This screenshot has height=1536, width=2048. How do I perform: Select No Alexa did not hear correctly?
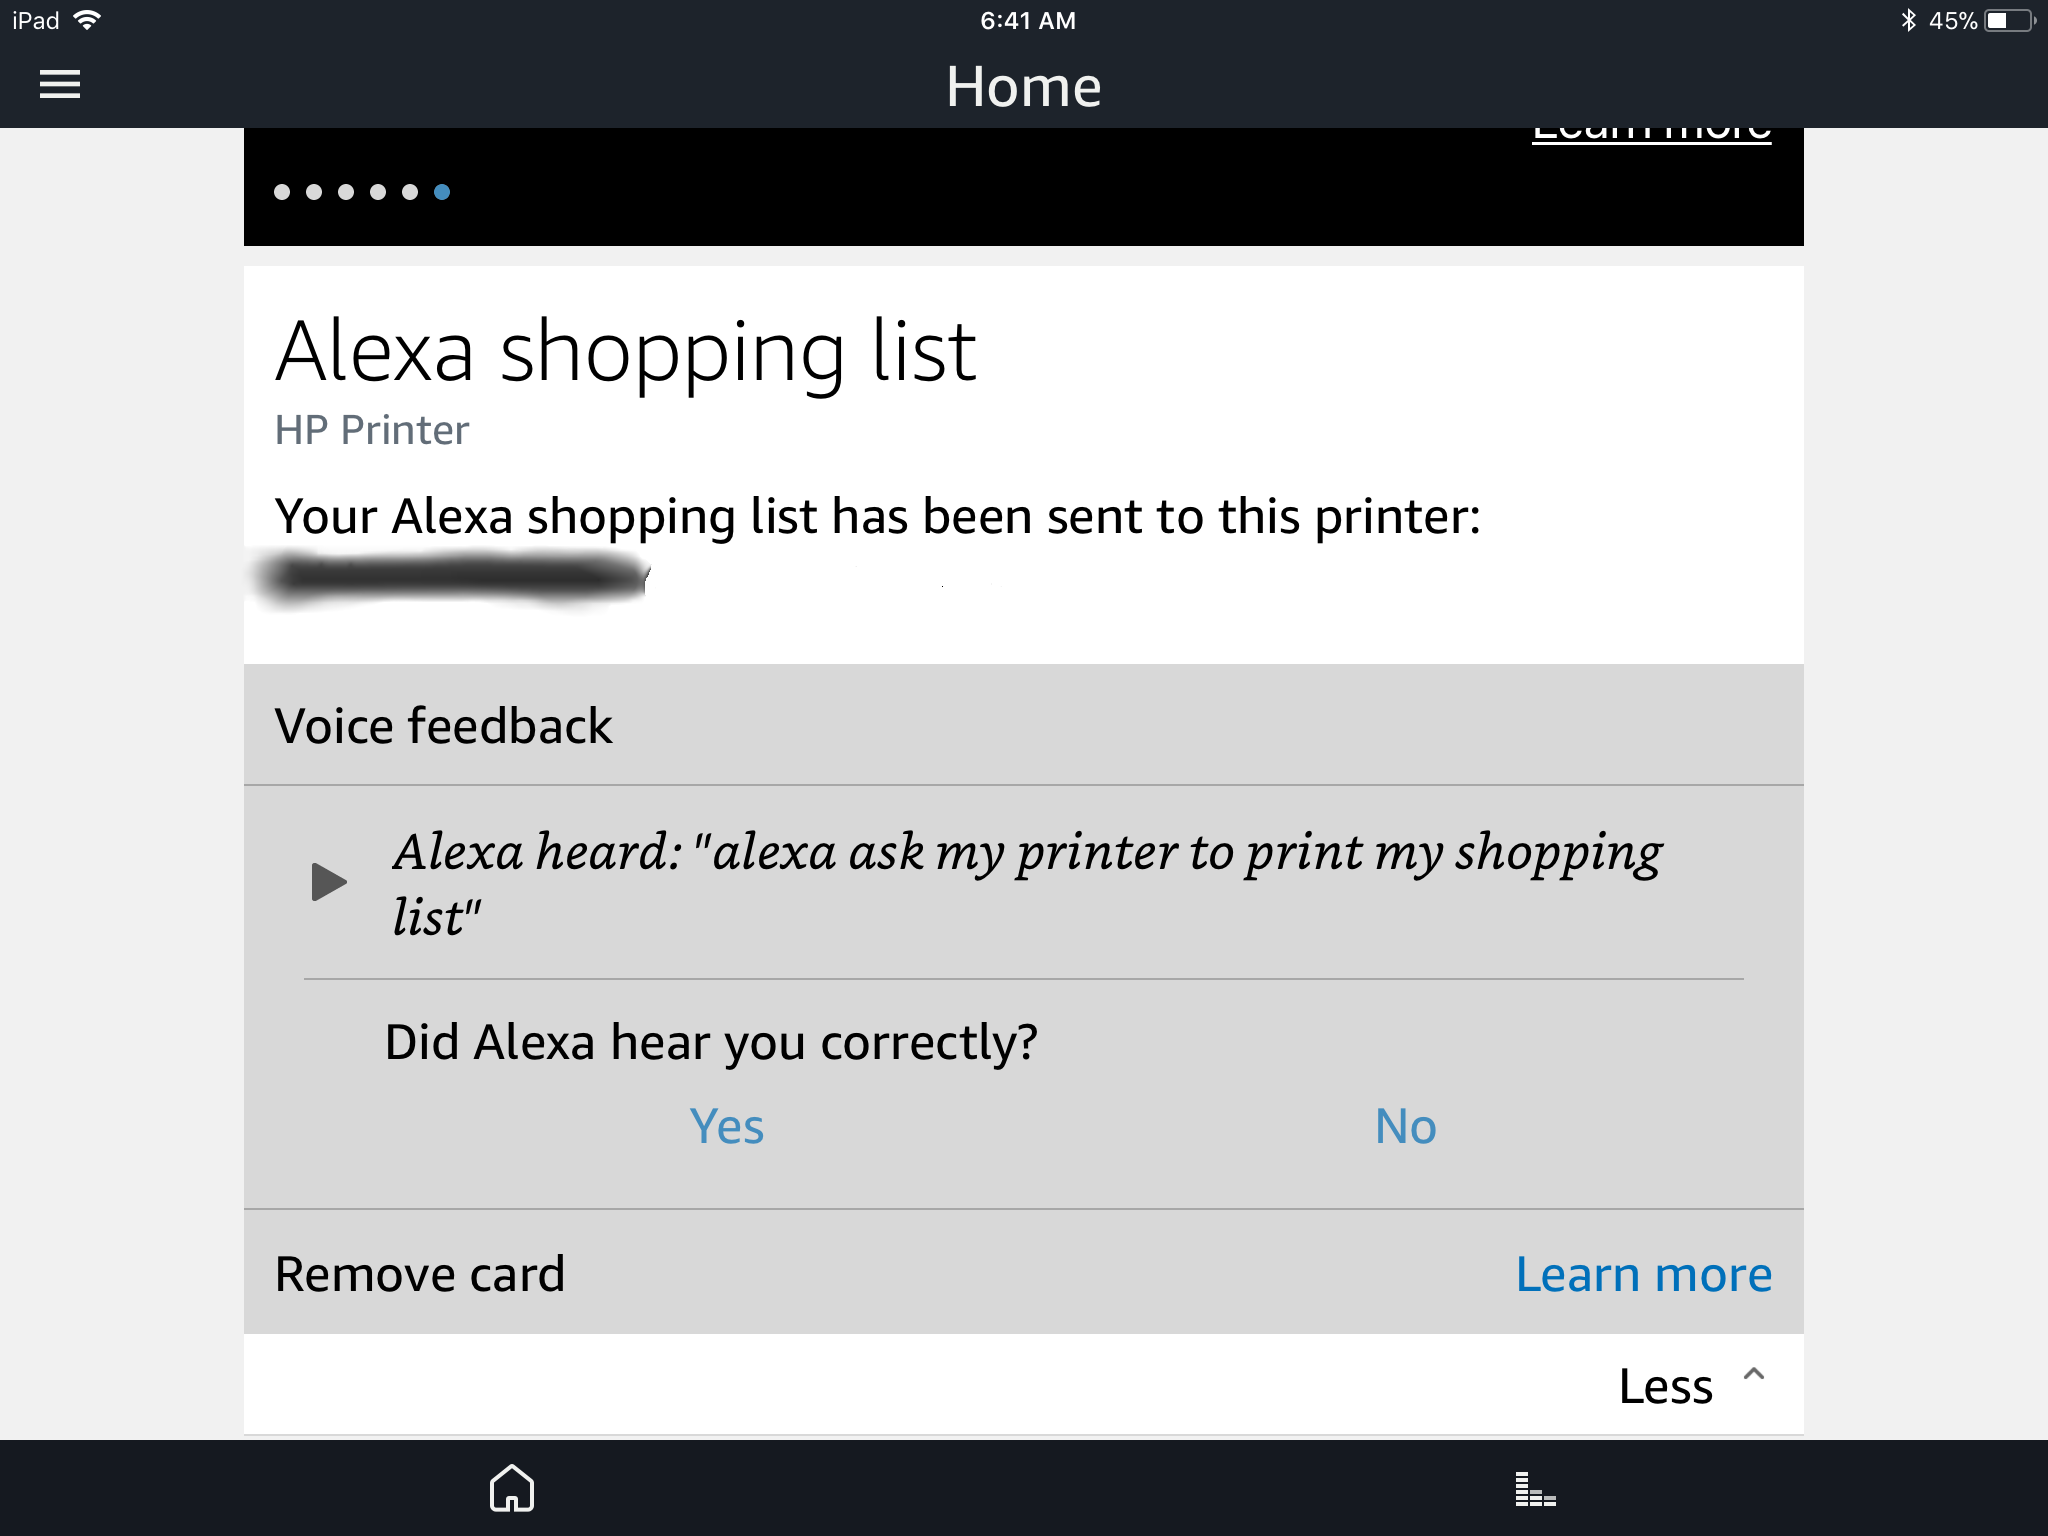tap(1405, 1125)
